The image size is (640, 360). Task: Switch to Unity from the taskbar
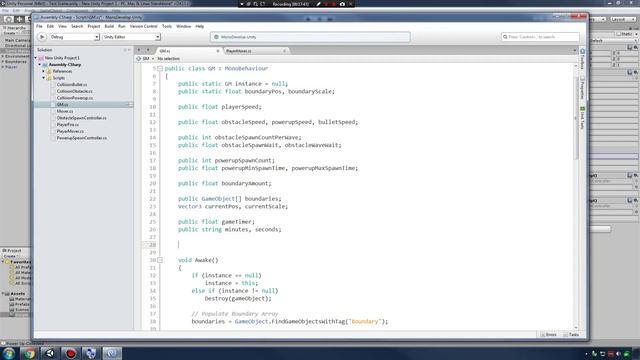50,353
